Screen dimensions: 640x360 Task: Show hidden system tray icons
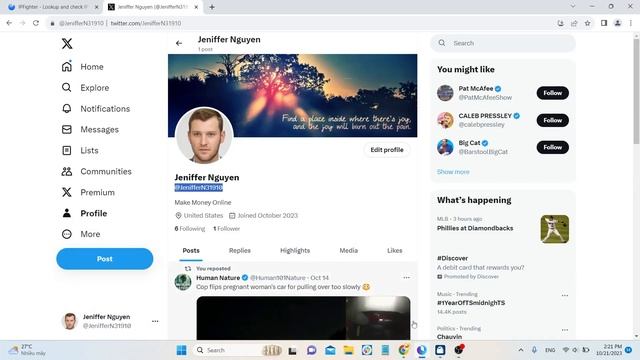(x=521, y=350)
